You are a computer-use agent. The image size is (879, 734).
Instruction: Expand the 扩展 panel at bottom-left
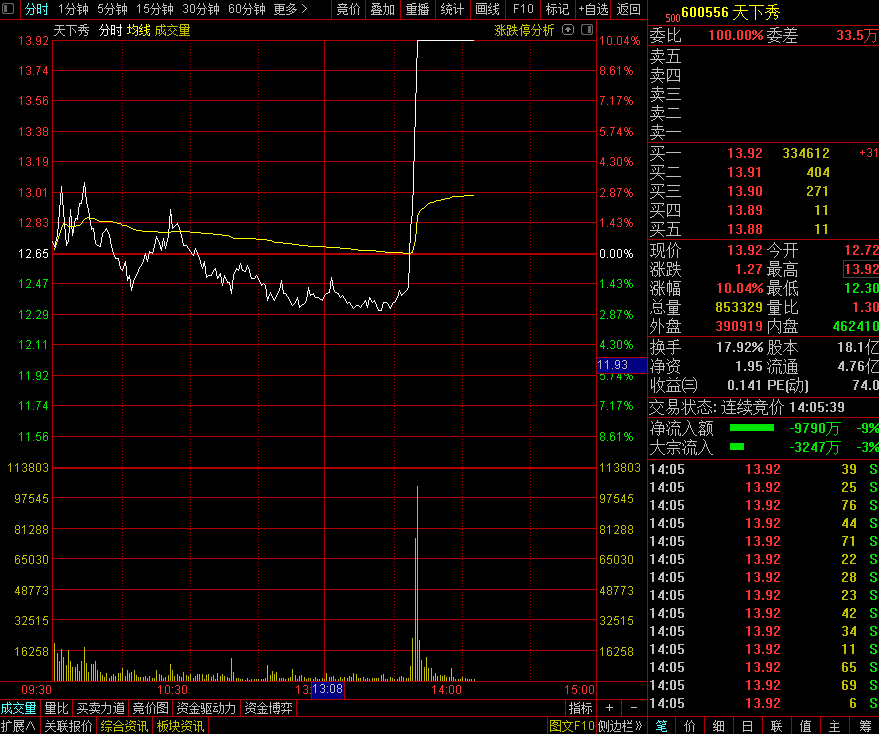click(x=18, y=726)
